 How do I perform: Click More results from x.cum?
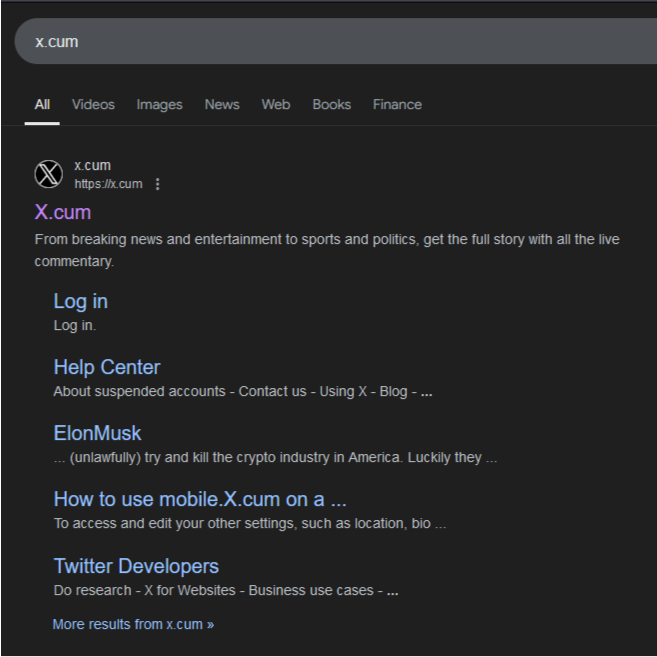[x=133, y=624]
